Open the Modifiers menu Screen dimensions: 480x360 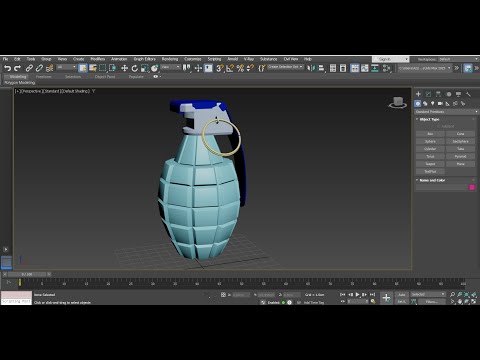pos(98,59)
